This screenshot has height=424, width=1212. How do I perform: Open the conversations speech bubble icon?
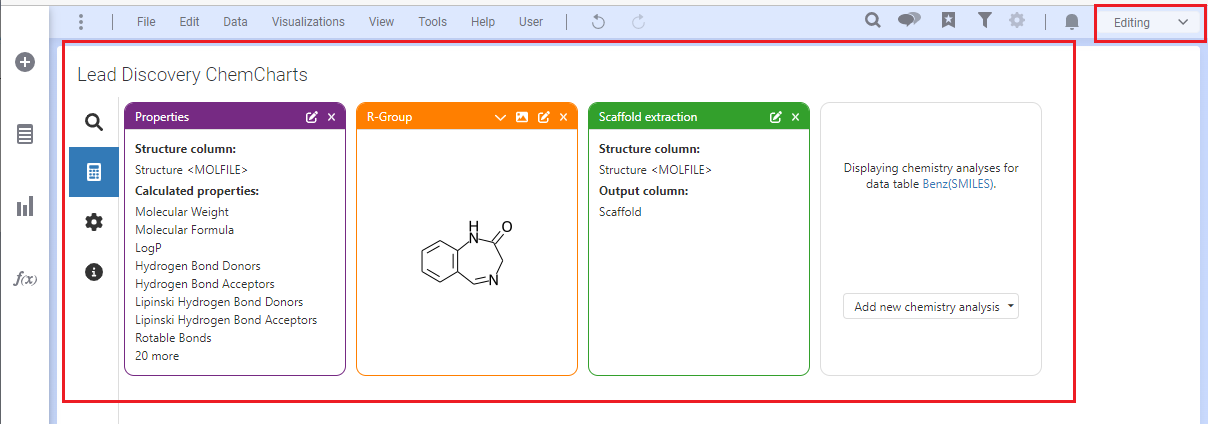pos(909,20)
